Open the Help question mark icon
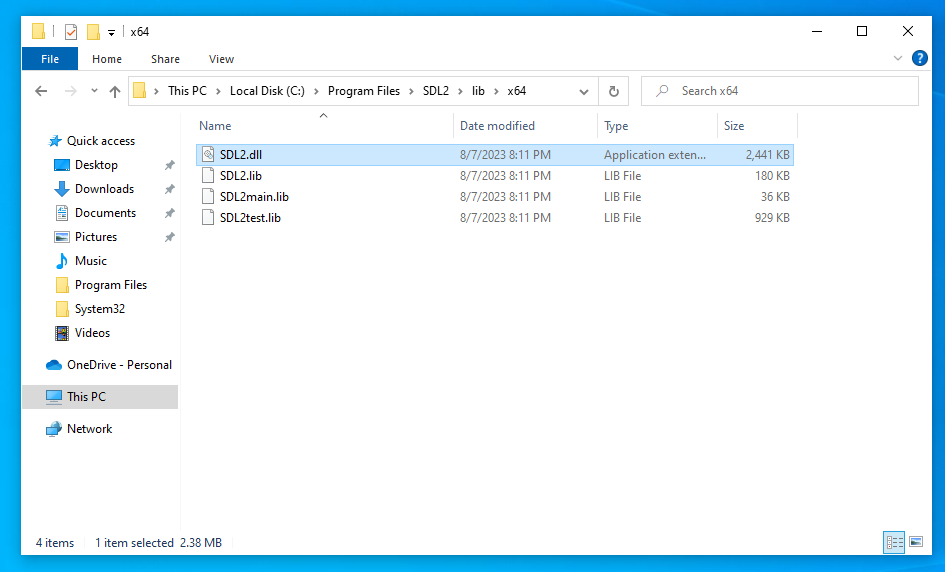The image size is (945, 572). [x=920, y=59]
